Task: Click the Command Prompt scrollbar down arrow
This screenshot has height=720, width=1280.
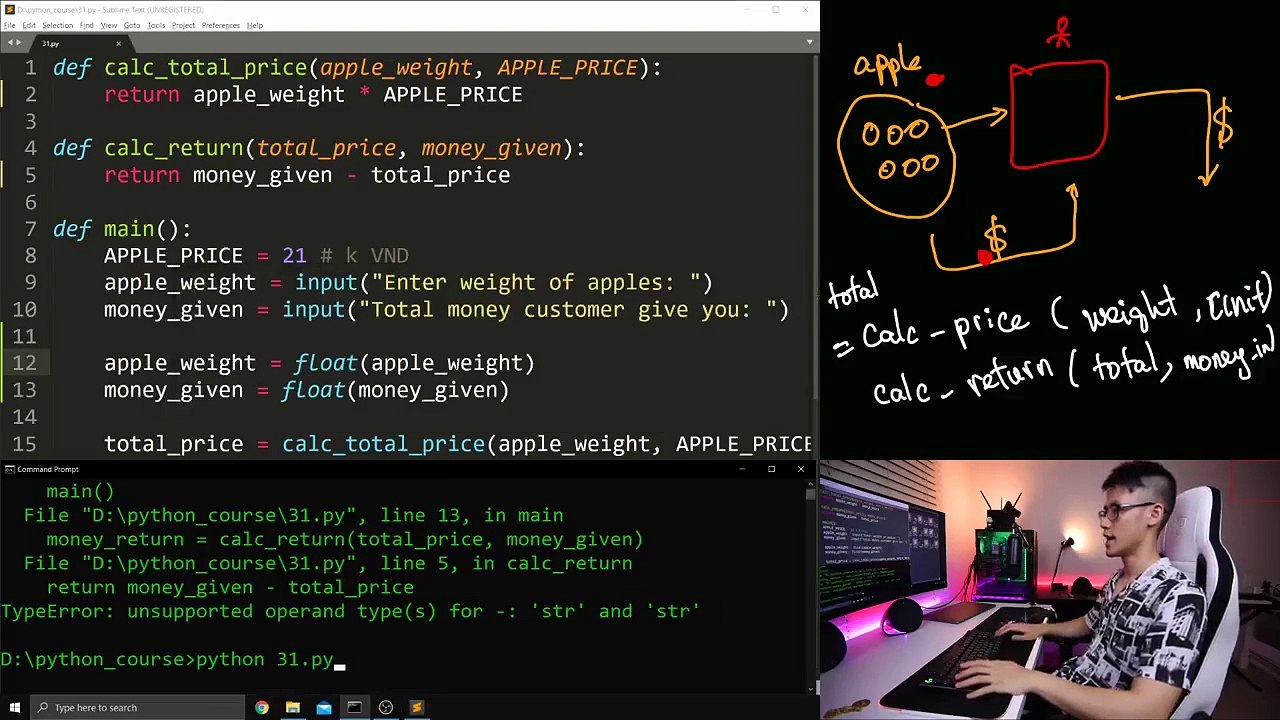Action: [811, 687]
